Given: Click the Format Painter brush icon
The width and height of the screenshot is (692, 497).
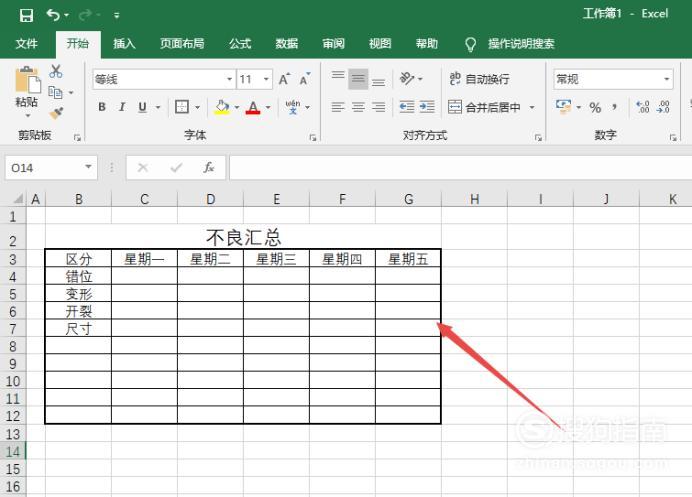Looking at the screenshot, I should [x=56, y=113].
